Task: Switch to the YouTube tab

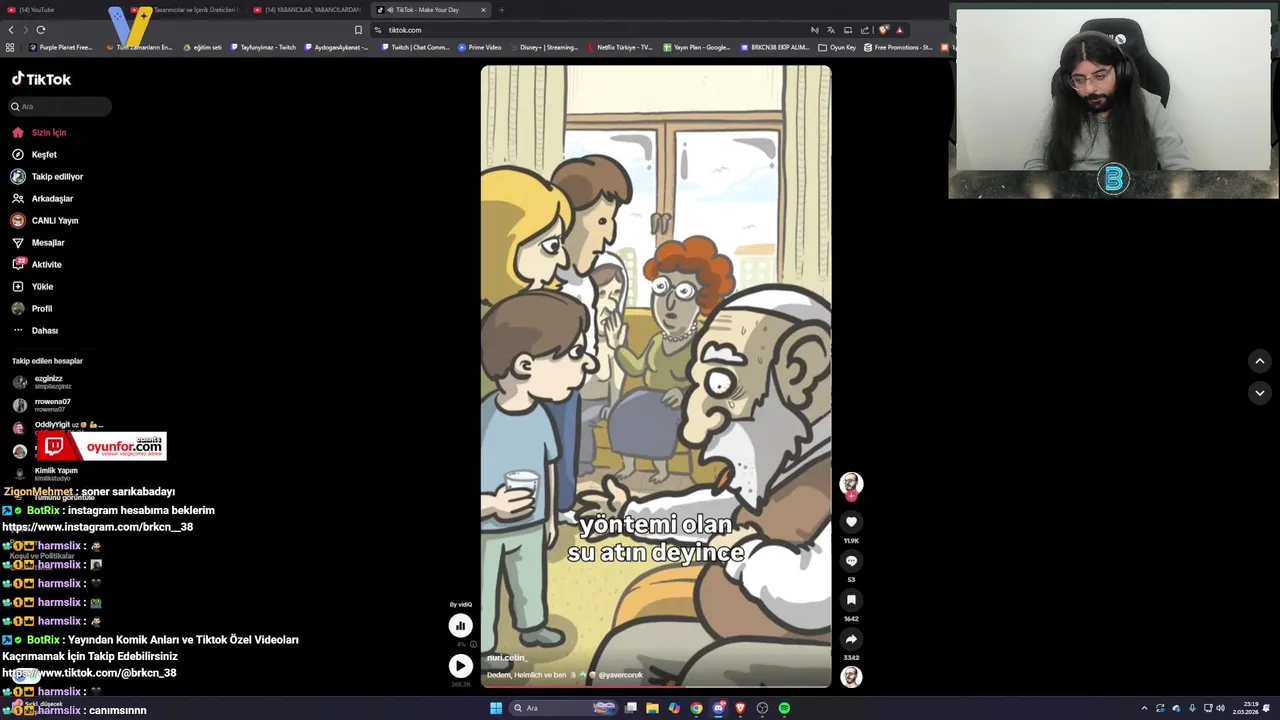Action: [x=37, y=10]
